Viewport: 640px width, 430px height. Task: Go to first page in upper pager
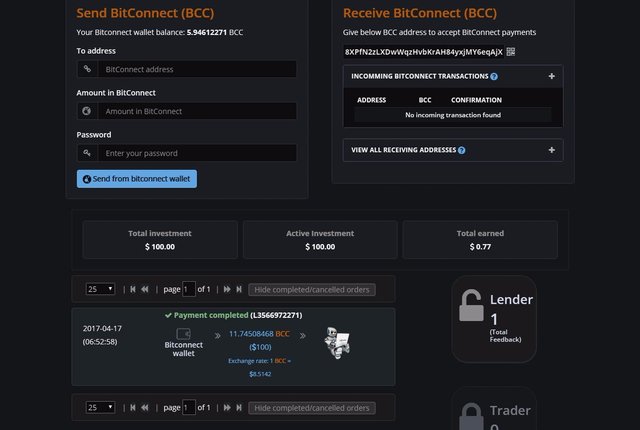point(133,289)
